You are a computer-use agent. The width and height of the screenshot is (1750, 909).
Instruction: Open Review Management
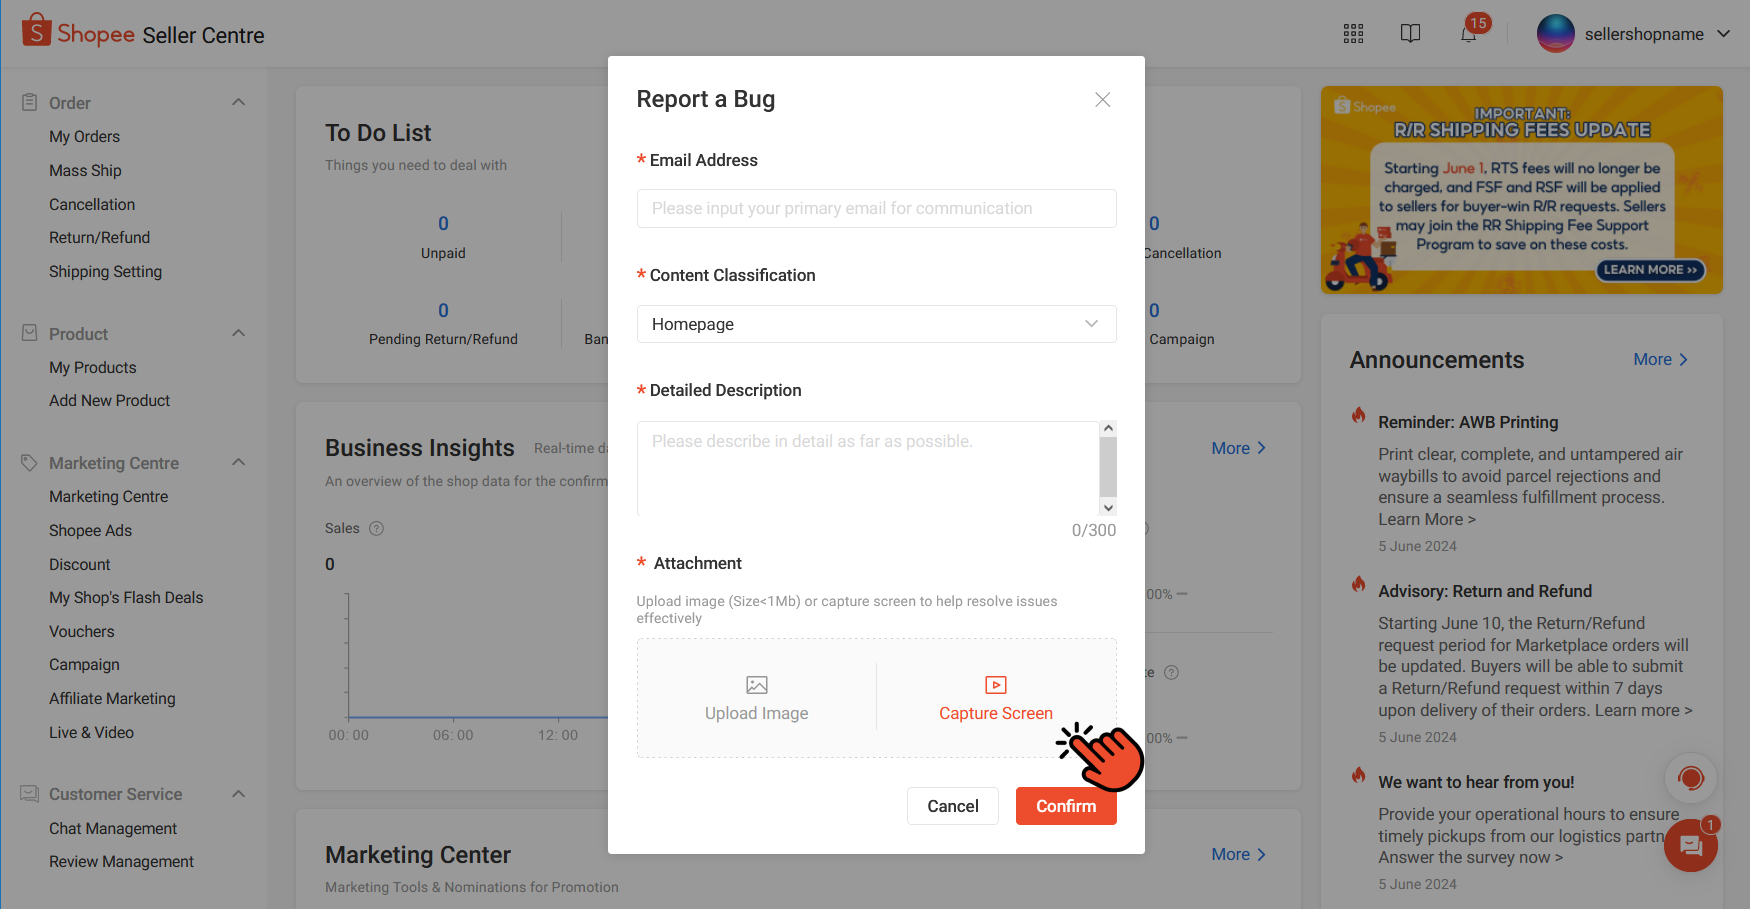click(121, 862)
